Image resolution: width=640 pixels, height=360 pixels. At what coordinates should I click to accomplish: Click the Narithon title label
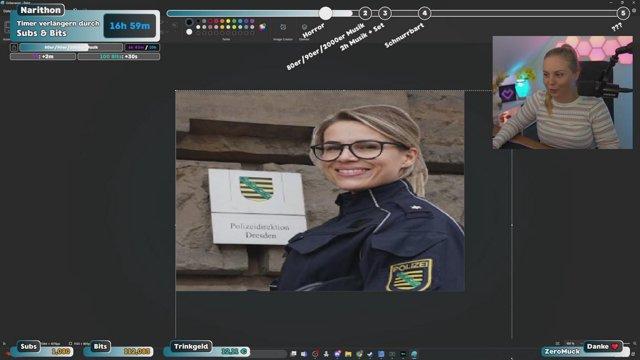[40, 10]
